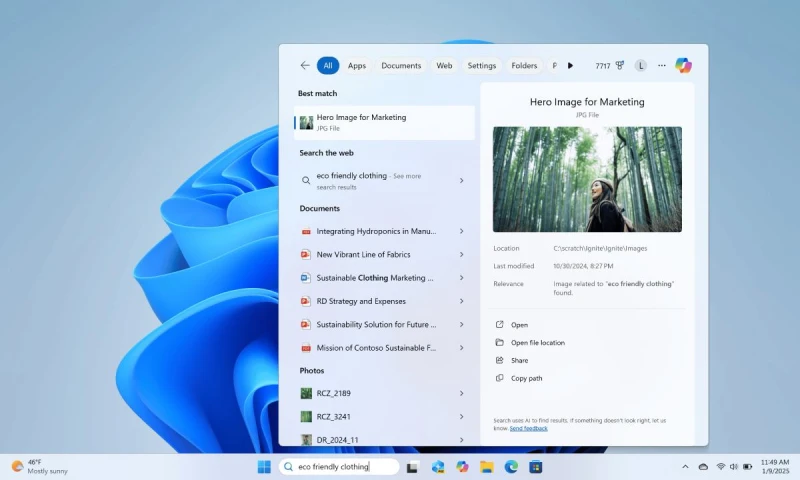Expand chevron for RD Strategy and Expenses
The height and width of the screenshot is (480, 800).
coord(461,301)
